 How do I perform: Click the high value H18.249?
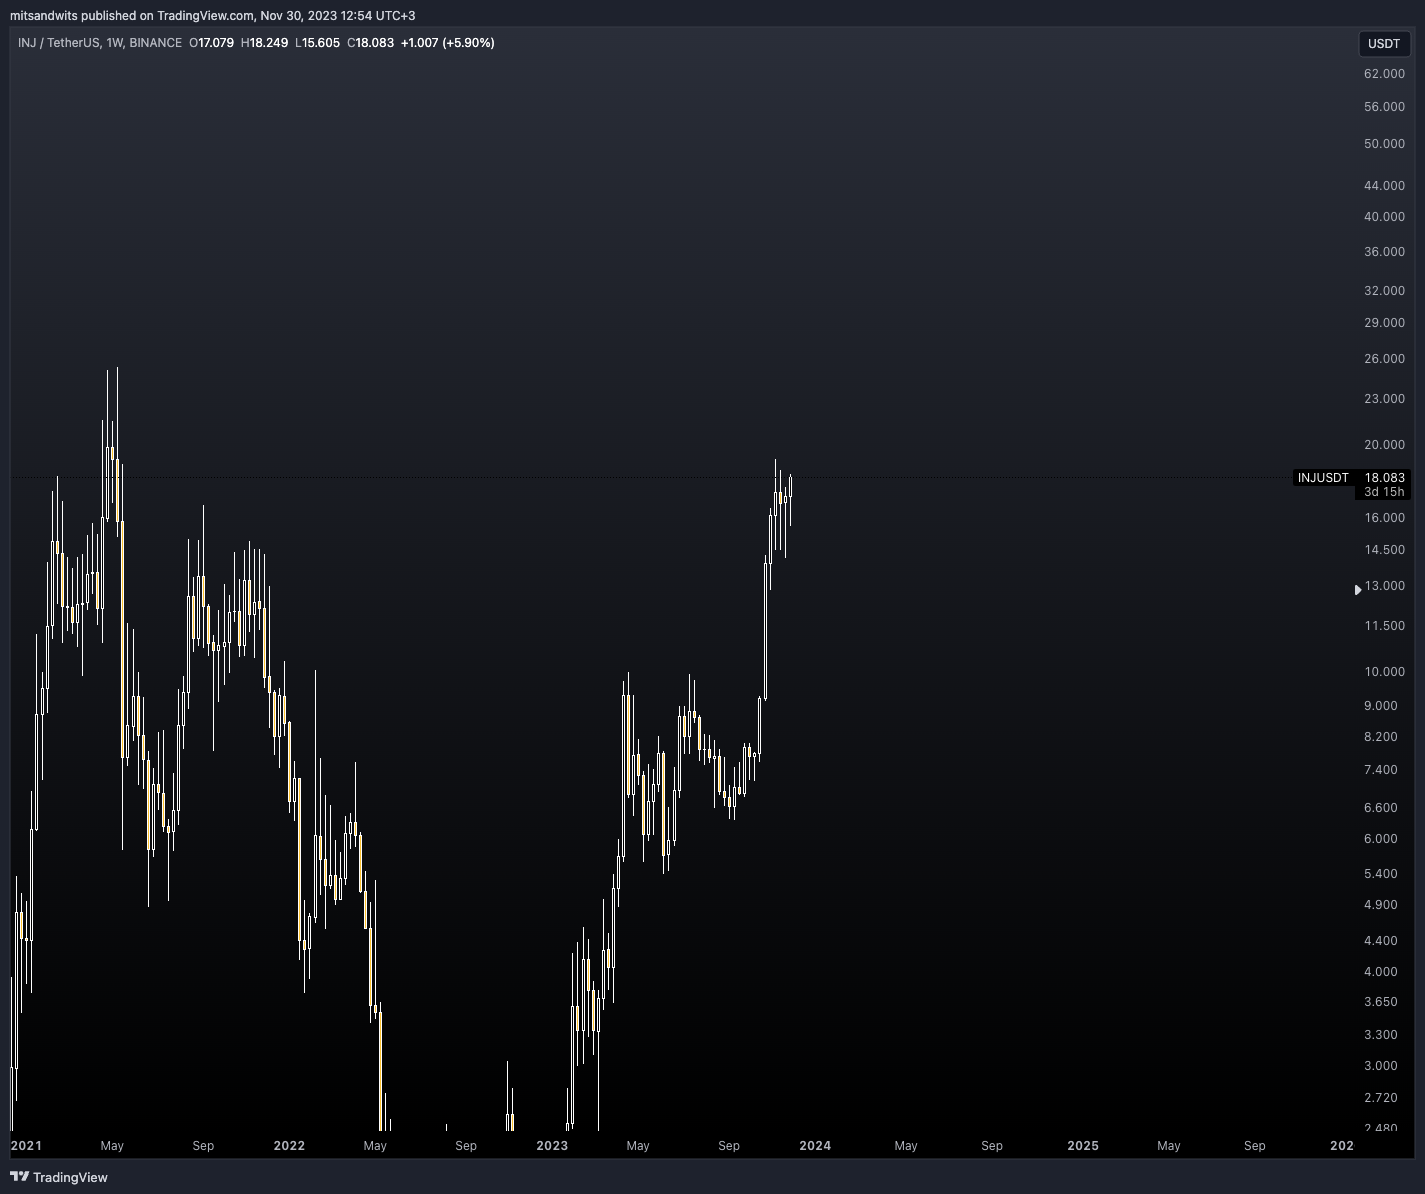(x=264, y=43)
